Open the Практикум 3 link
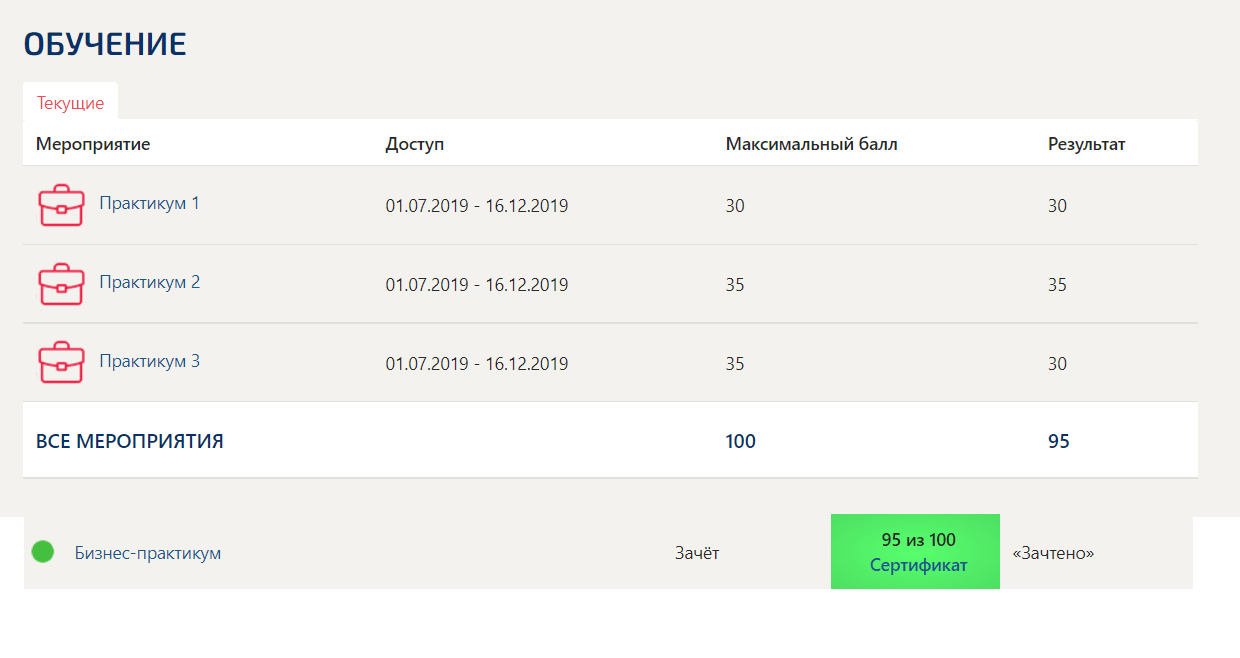 point(149,361)
